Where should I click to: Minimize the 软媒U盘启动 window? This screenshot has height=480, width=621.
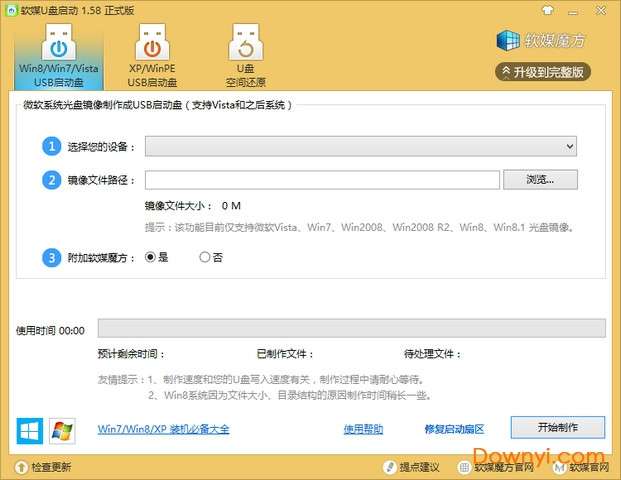573,12
